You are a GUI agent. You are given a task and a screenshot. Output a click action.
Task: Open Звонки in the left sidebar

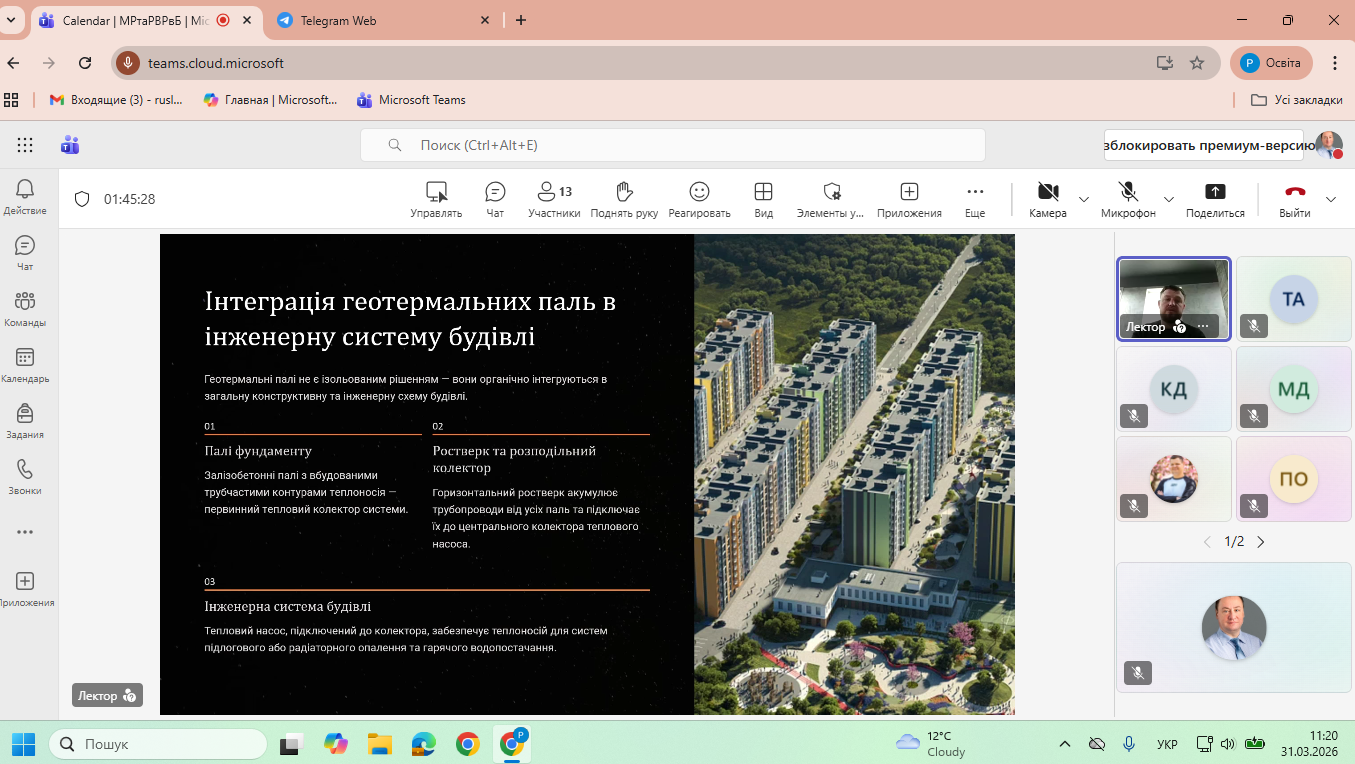click(x=25, y=477)
